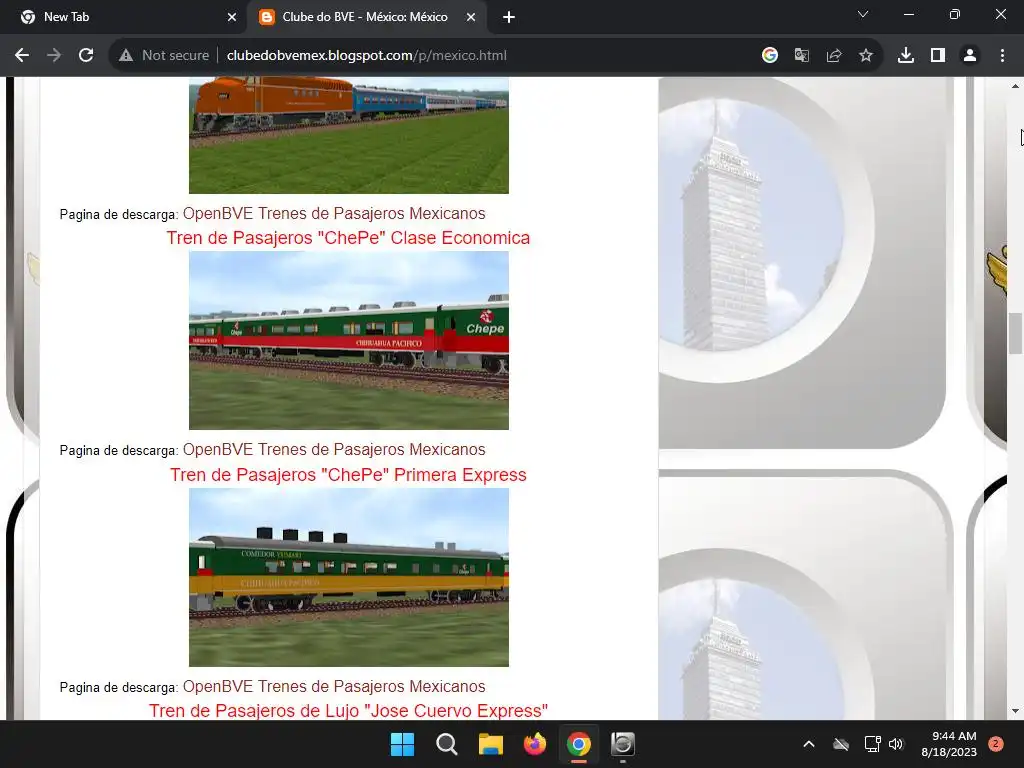Click the cloud sync tray icon
Image resolution: width=1024 pixels, height=768 pixels.
(x=841, y=744)
